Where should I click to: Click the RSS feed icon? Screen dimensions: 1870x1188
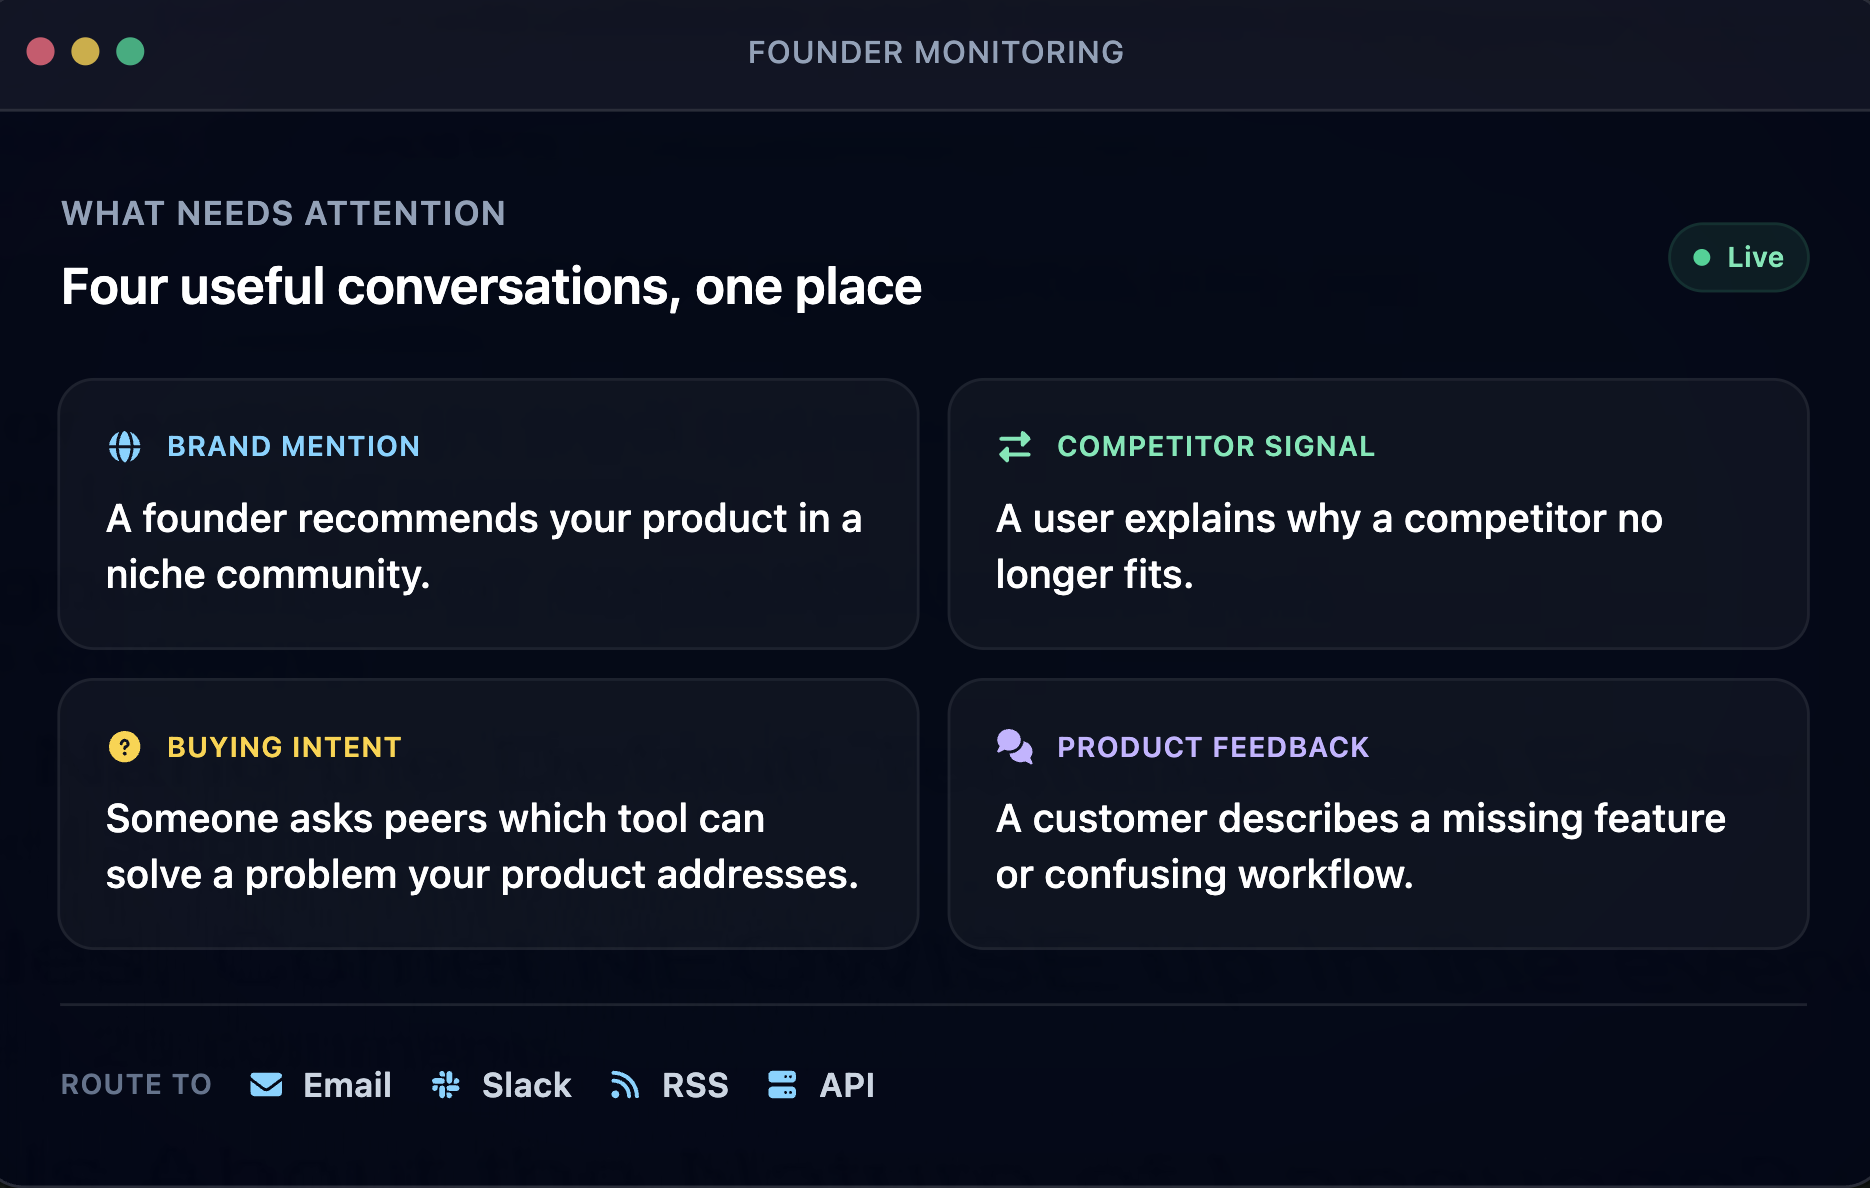[x=625, y=1085]
